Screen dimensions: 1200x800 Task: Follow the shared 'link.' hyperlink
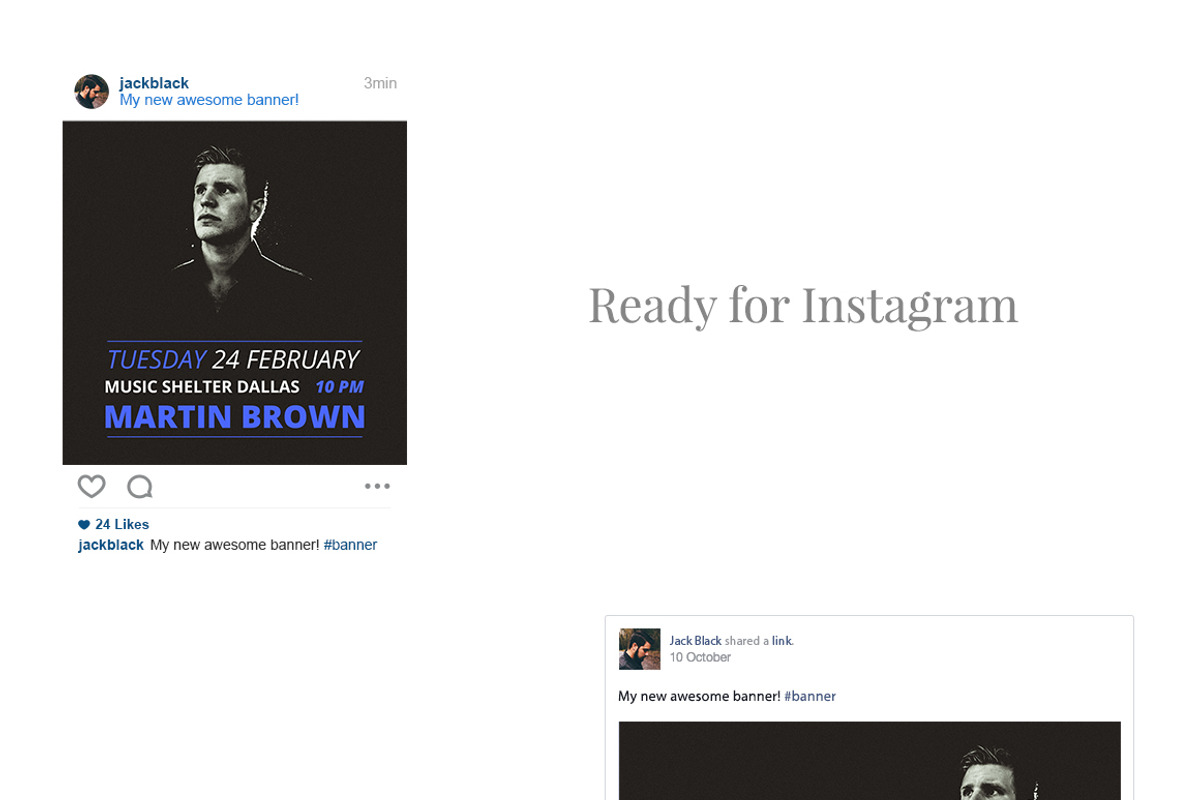[x=782, y=641]
